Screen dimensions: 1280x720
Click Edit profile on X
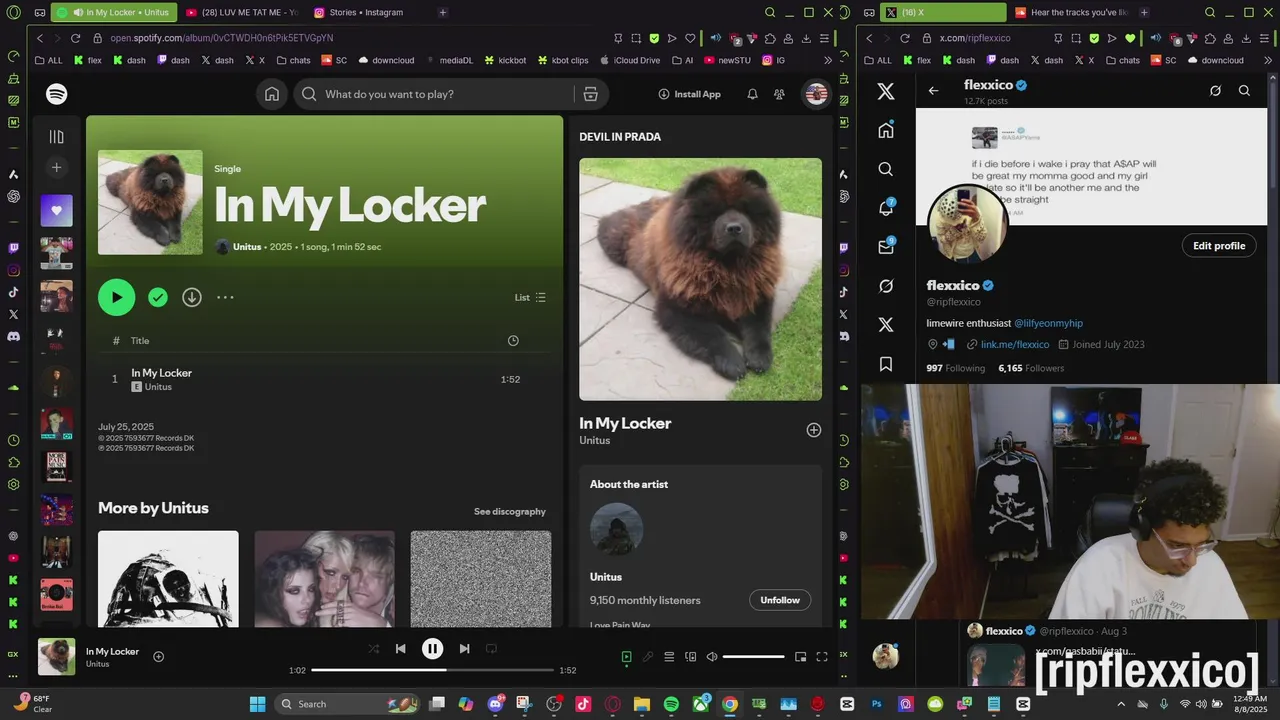pos(1219,246)
